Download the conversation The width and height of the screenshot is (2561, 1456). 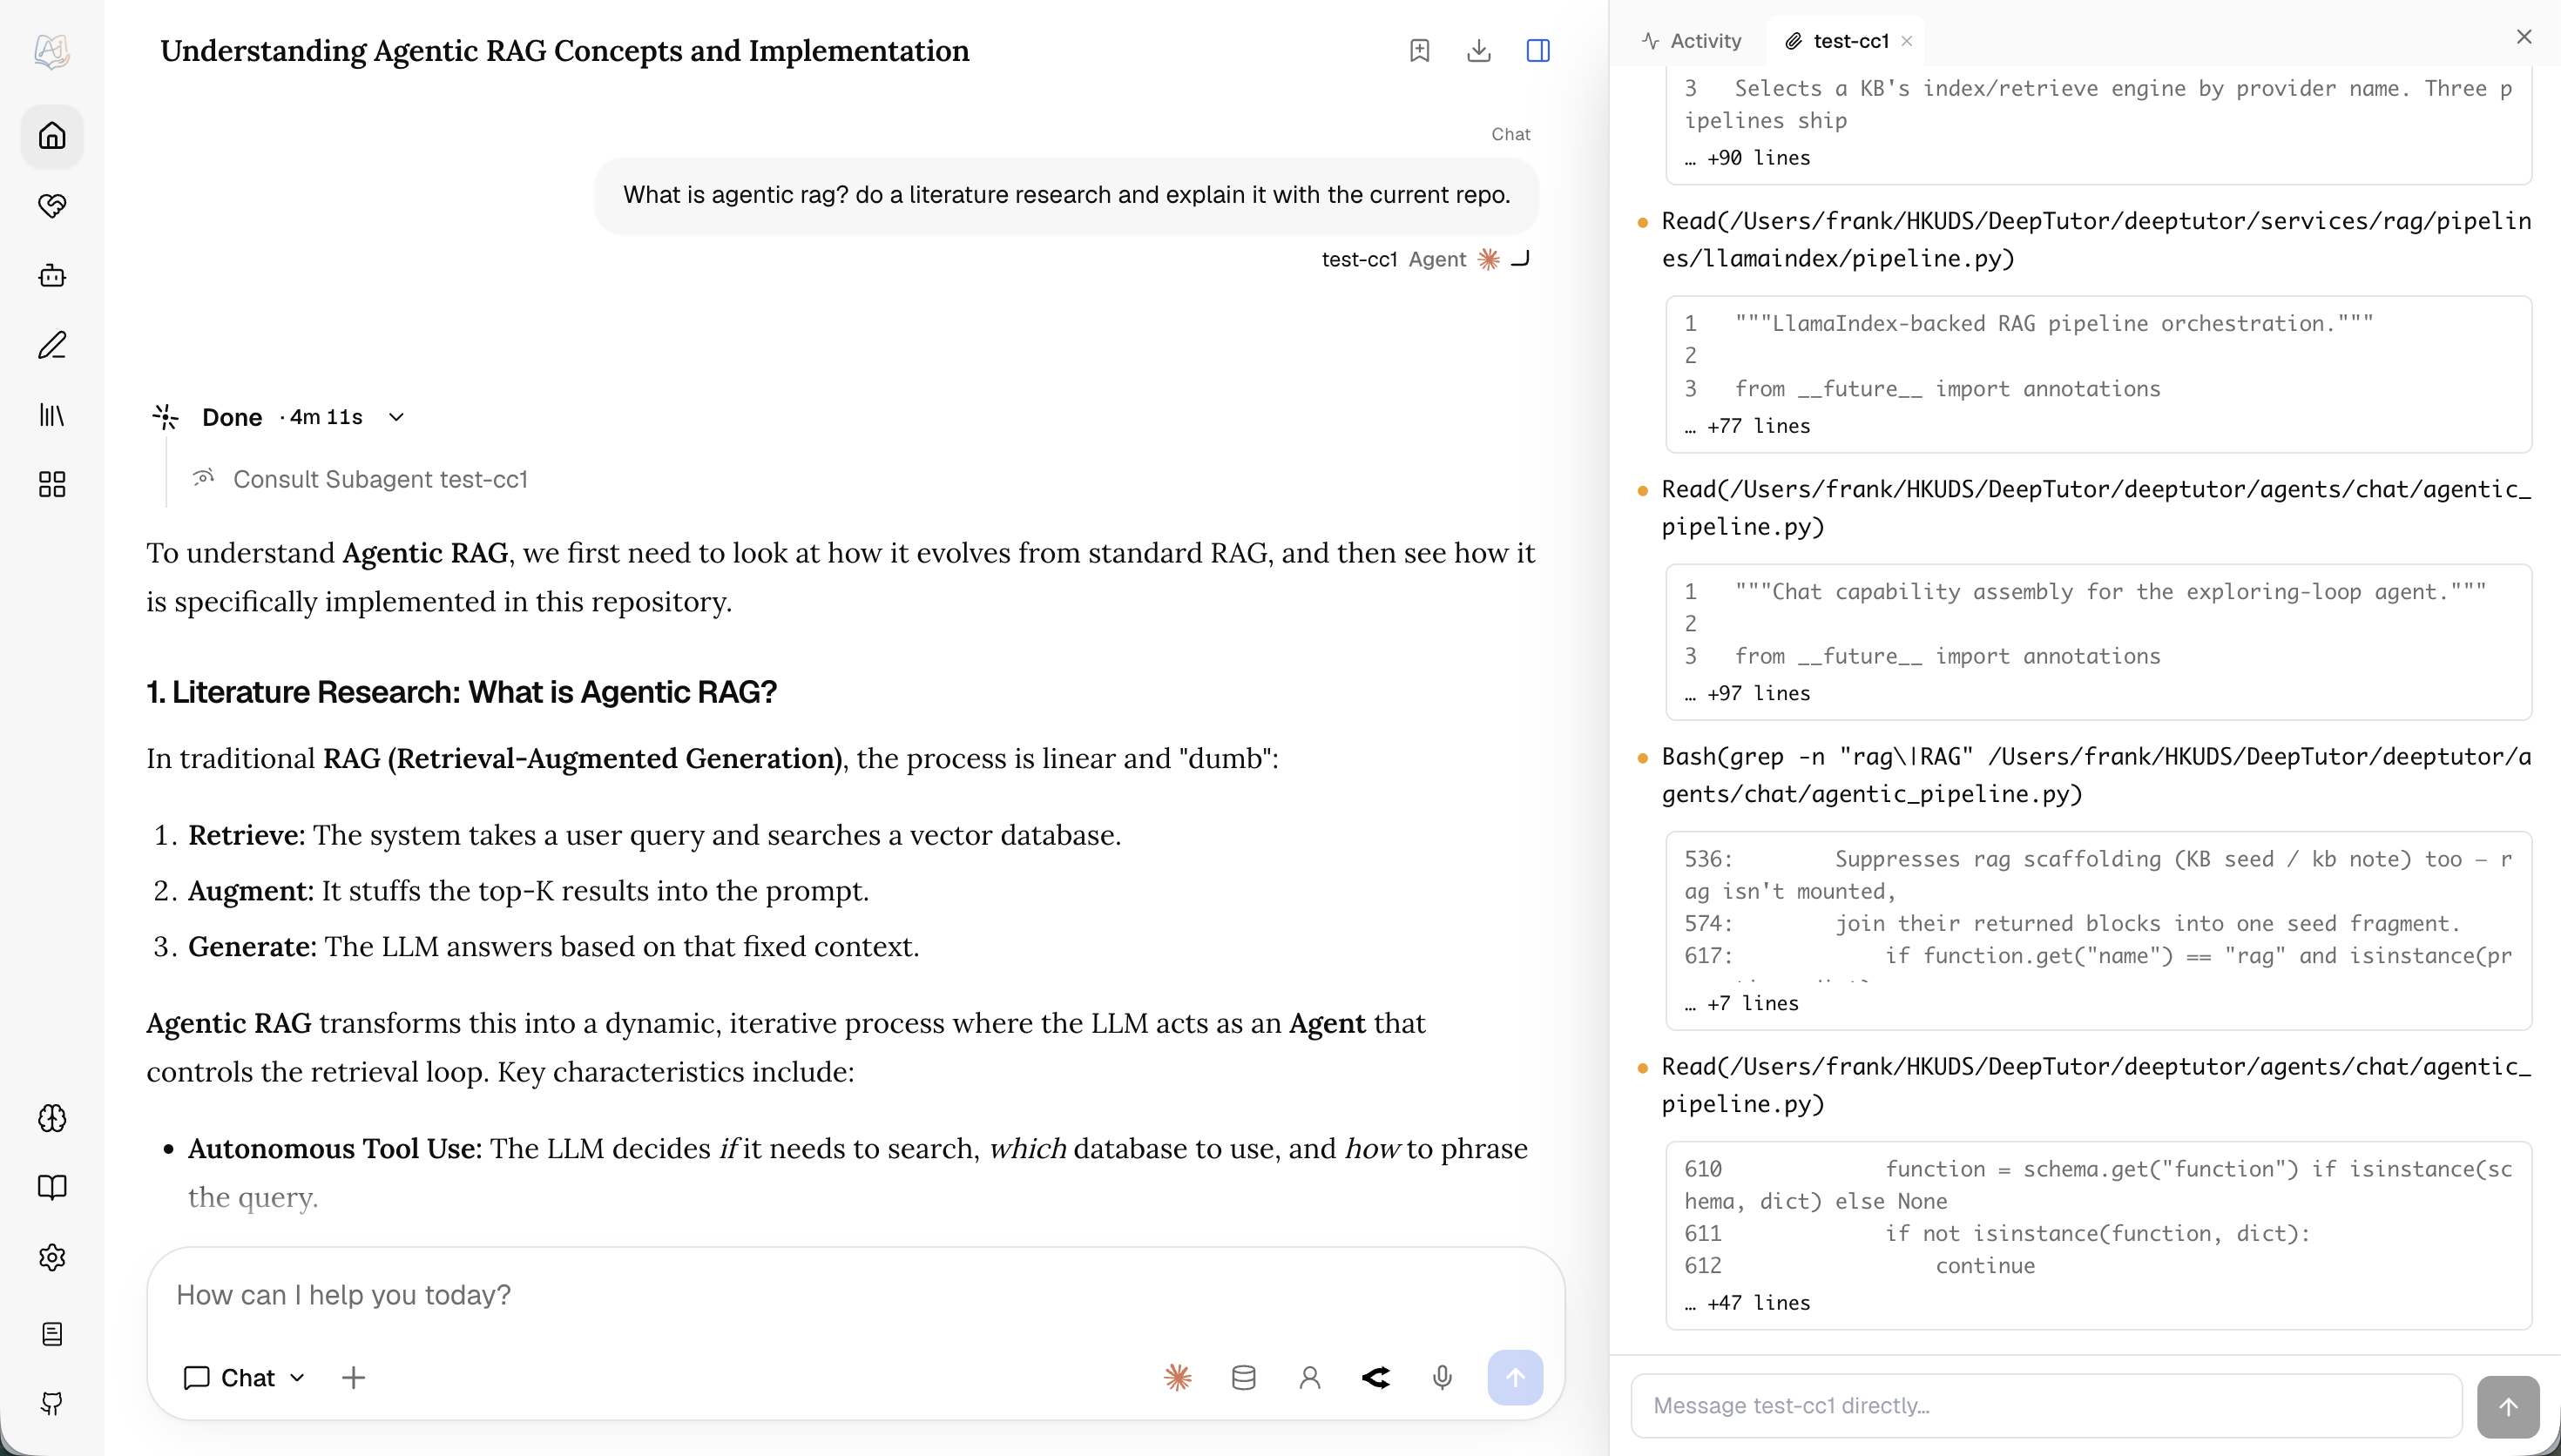(1479, 50)
